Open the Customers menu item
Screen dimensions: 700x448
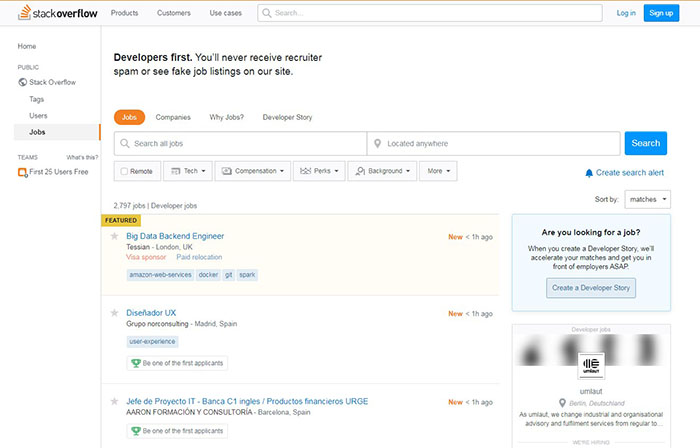click(174, 13)
